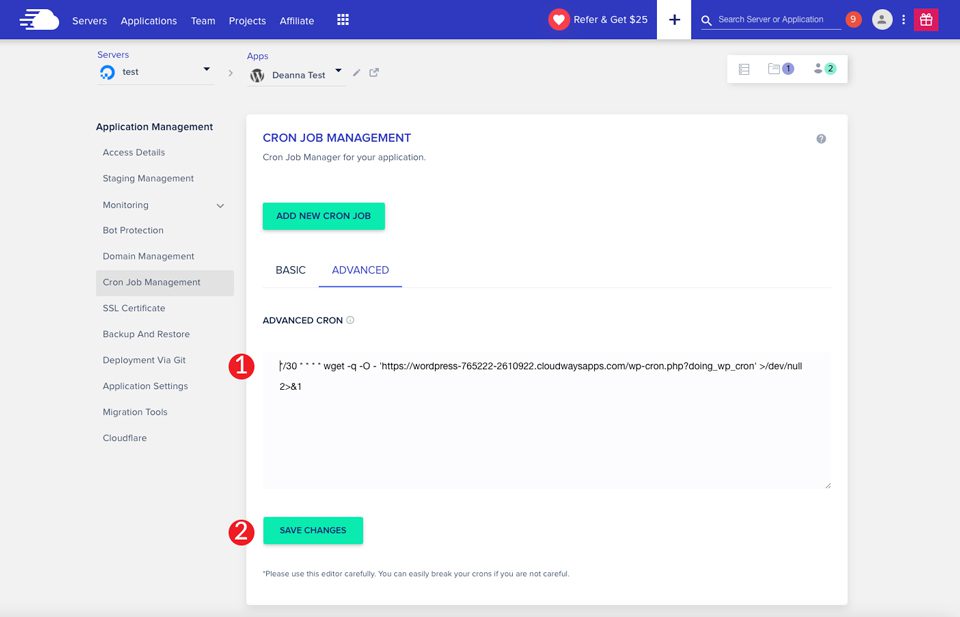Open the Cloudways logo home icon

40,19
